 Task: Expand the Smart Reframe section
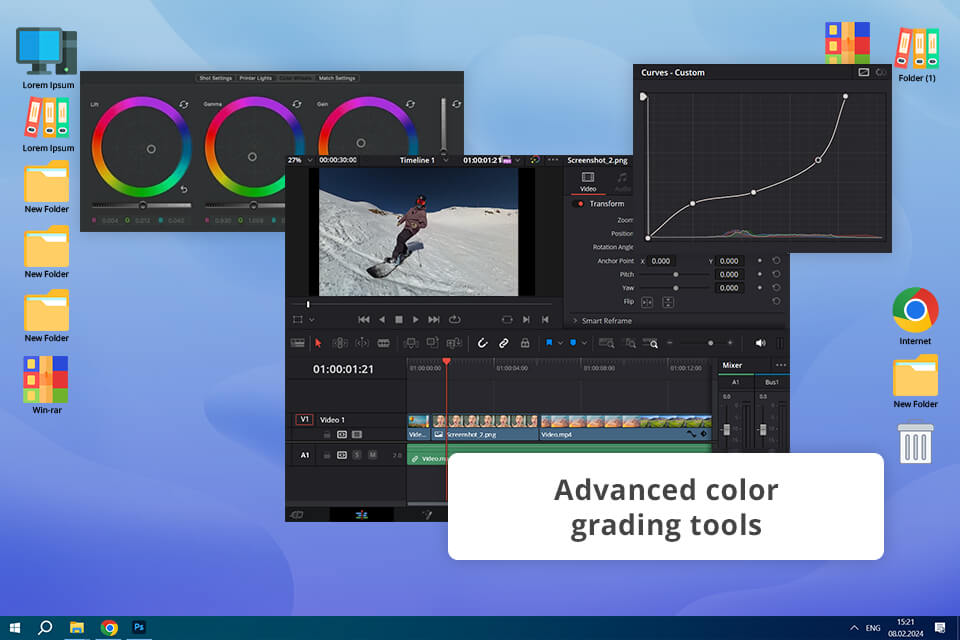click(575, 320)
